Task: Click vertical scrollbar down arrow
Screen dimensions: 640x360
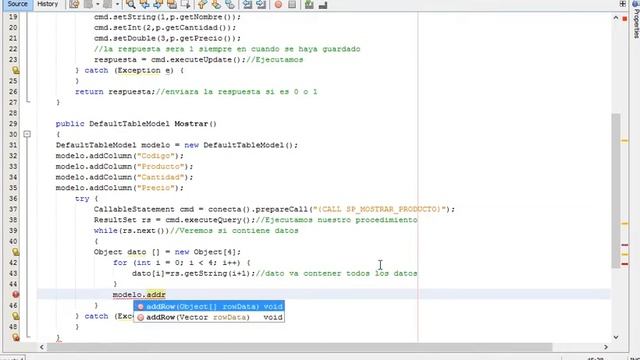Action: point(616,337)
